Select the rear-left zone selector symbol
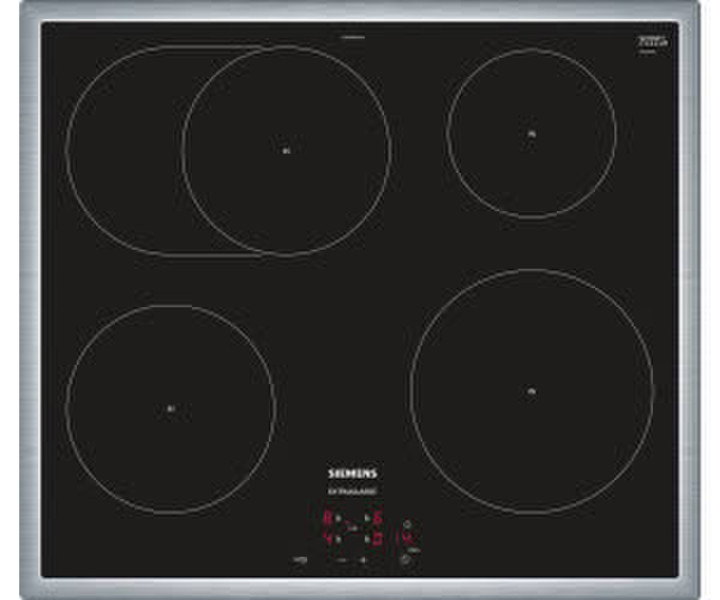 click(x=338, y=518)
